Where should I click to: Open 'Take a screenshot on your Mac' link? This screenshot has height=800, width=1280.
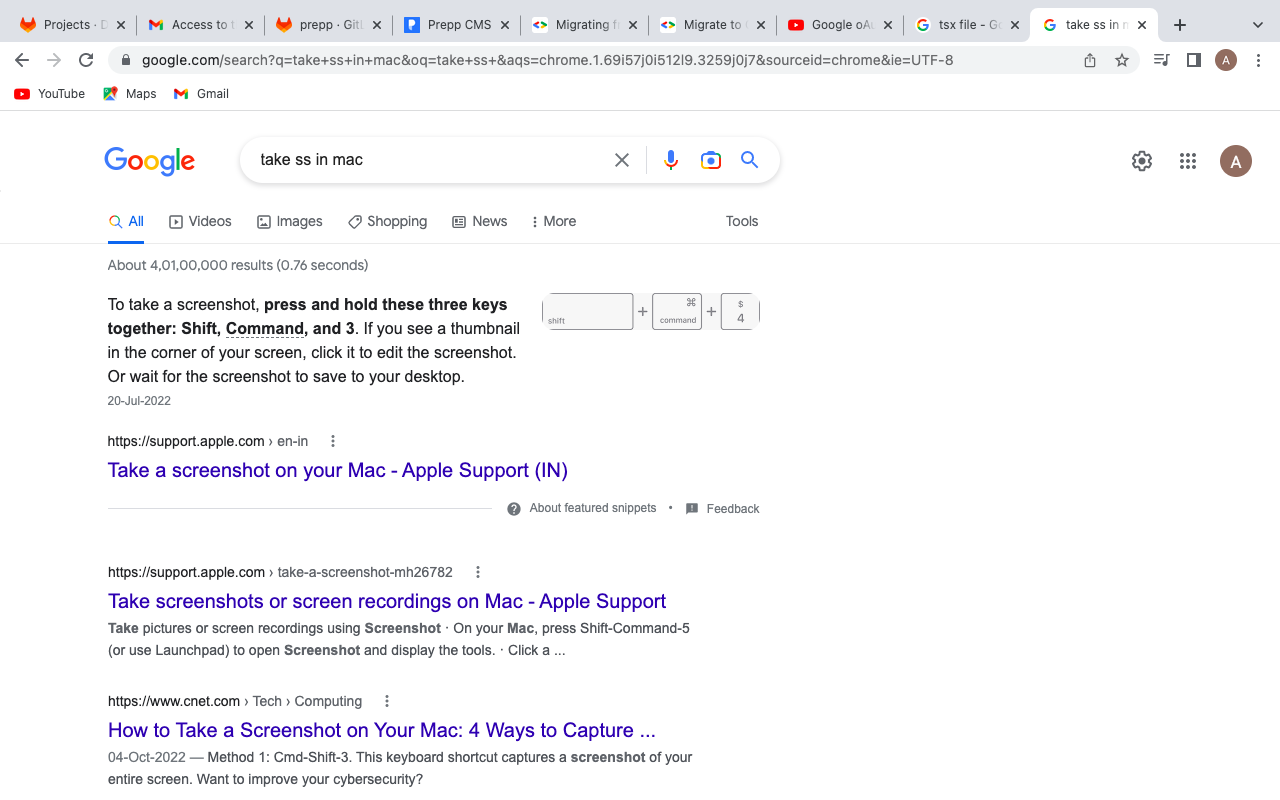tap(338, 470)
